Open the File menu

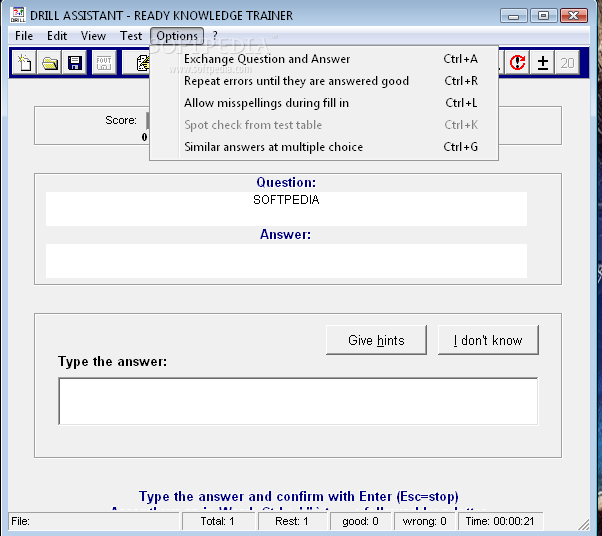click(24, 36)
